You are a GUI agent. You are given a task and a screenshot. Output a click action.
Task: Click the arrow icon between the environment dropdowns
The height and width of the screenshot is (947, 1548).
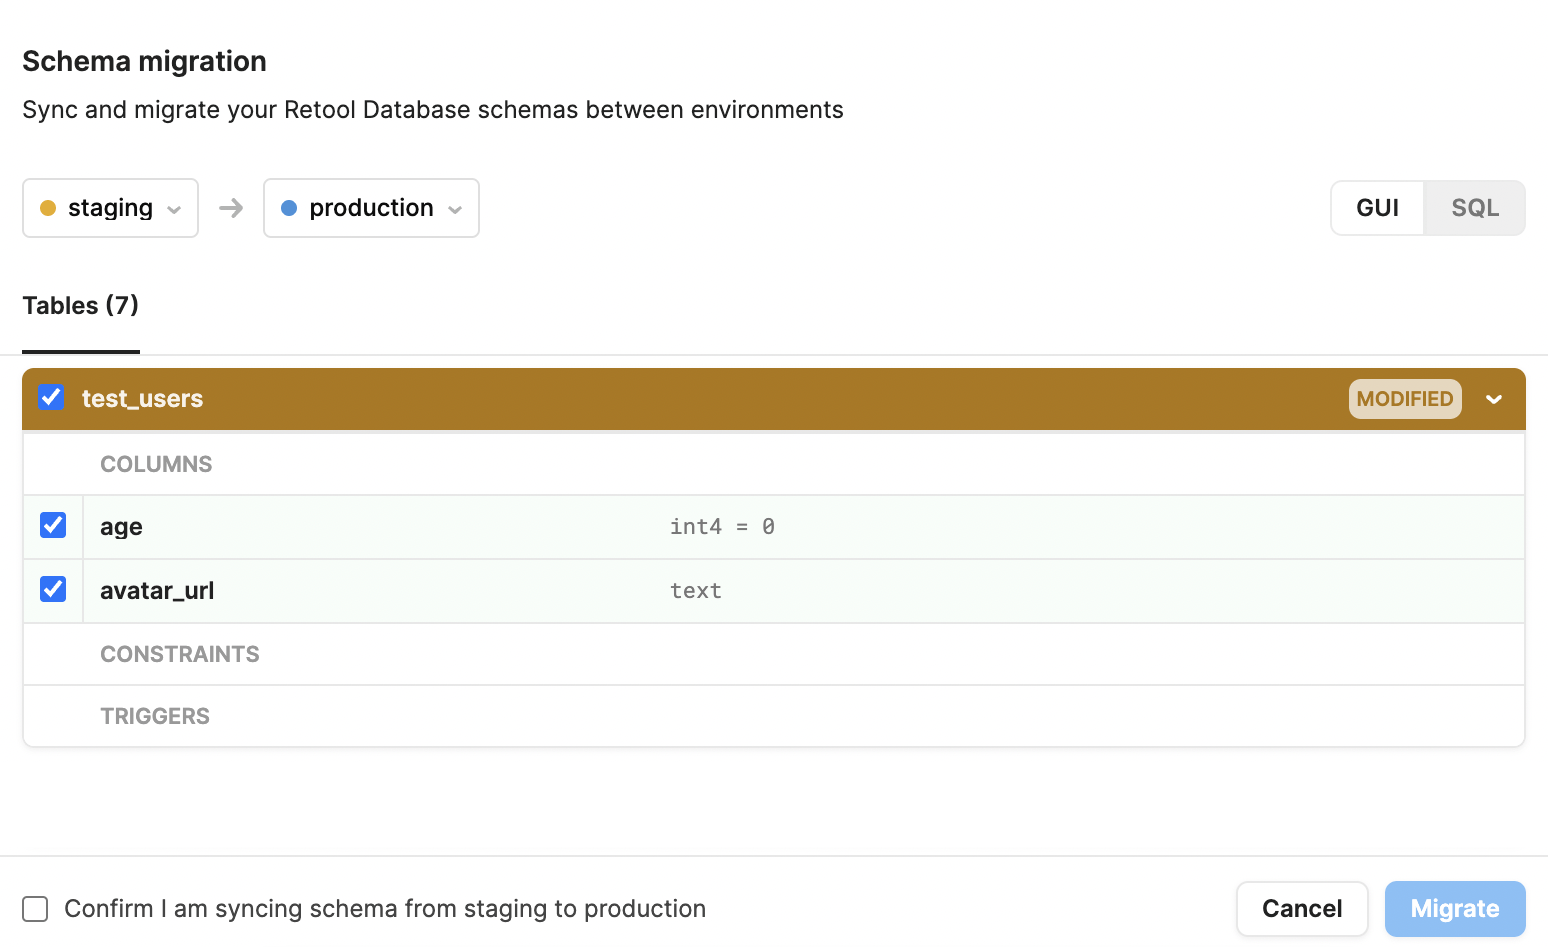tap(231, 208)
